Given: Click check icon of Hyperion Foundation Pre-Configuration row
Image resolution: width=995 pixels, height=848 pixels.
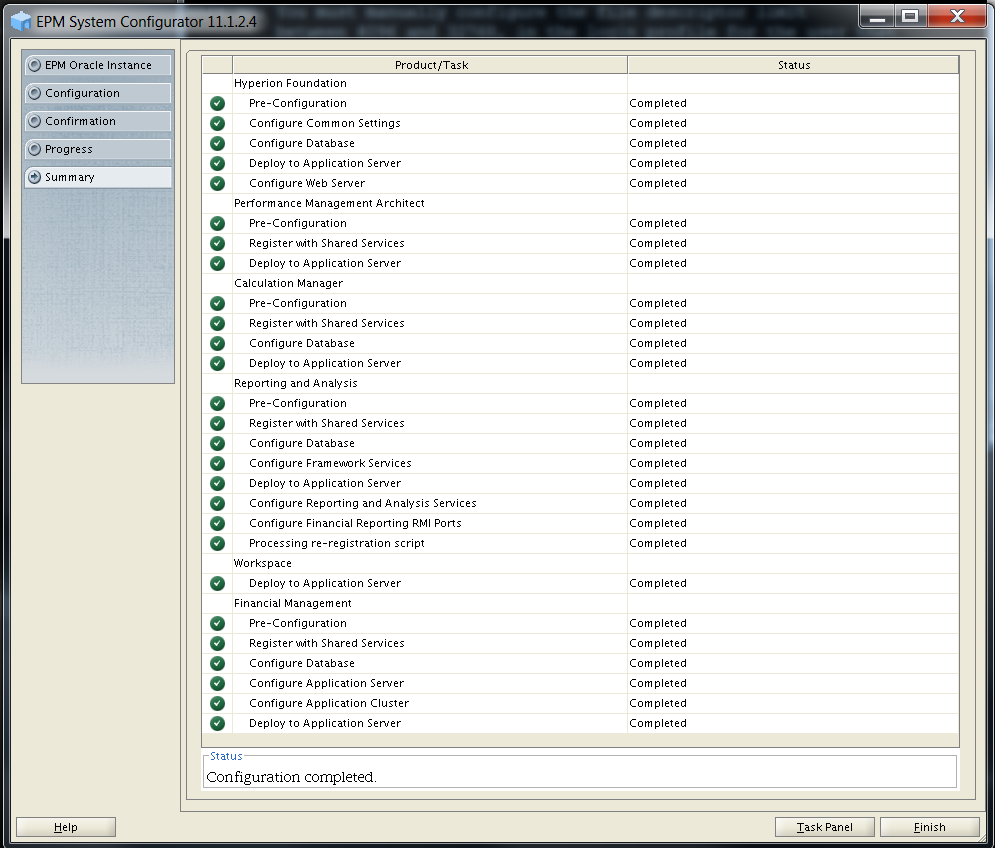Looking at the screenshot, I should (217, 103).
